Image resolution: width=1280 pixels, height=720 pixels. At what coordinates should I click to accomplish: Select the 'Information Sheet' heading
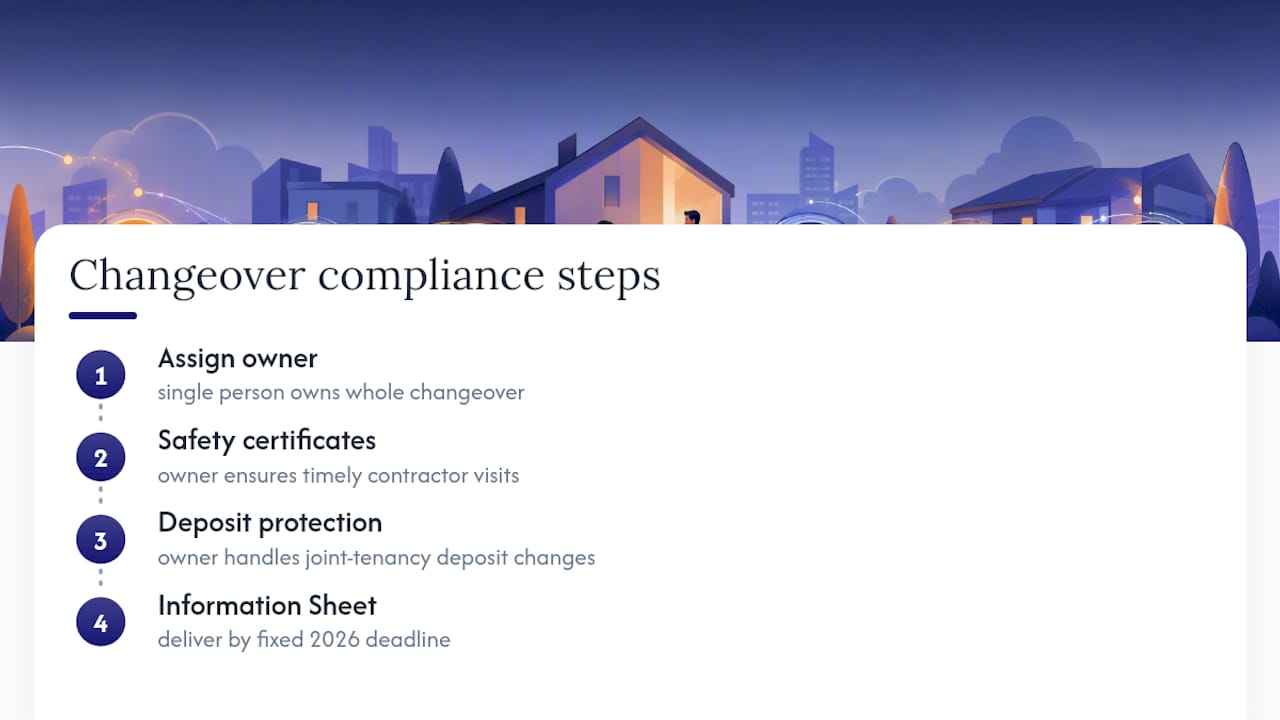267,605
